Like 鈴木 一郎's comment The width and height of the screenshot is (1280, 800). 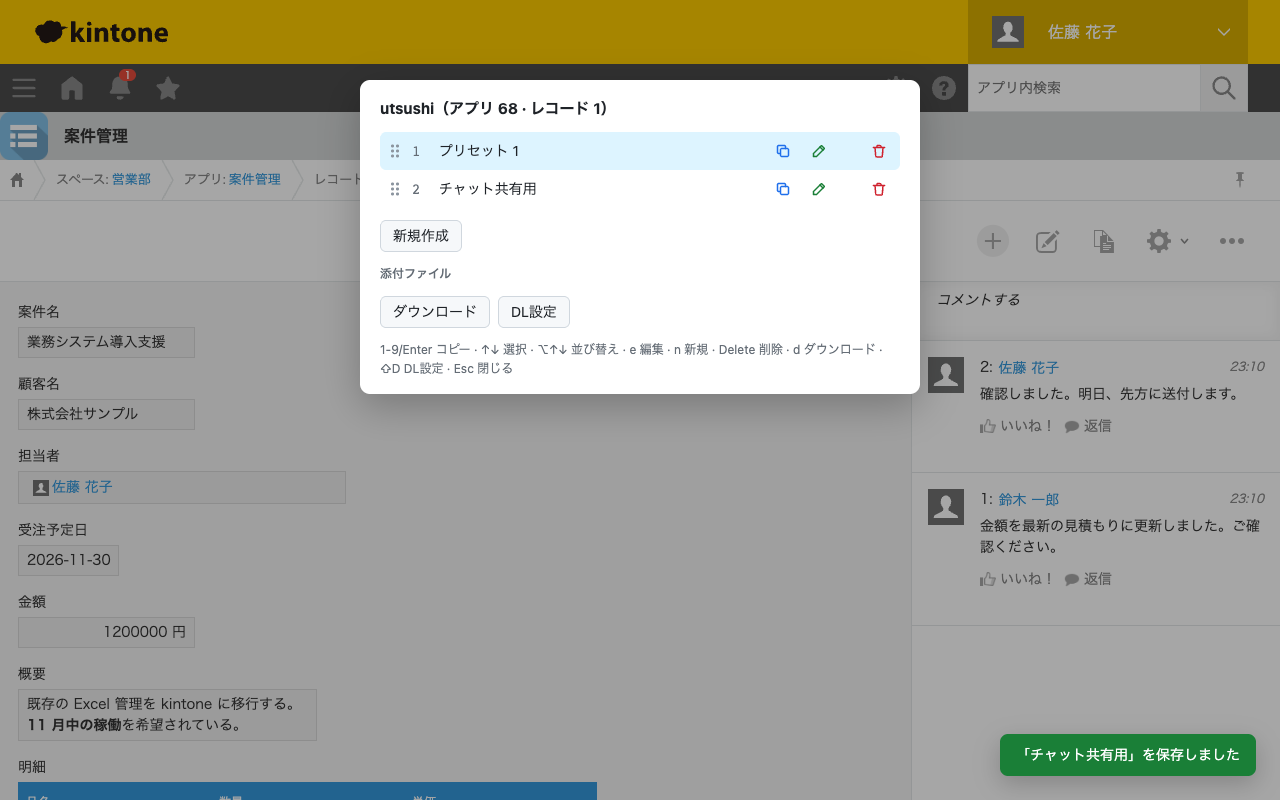[1017, 579]
